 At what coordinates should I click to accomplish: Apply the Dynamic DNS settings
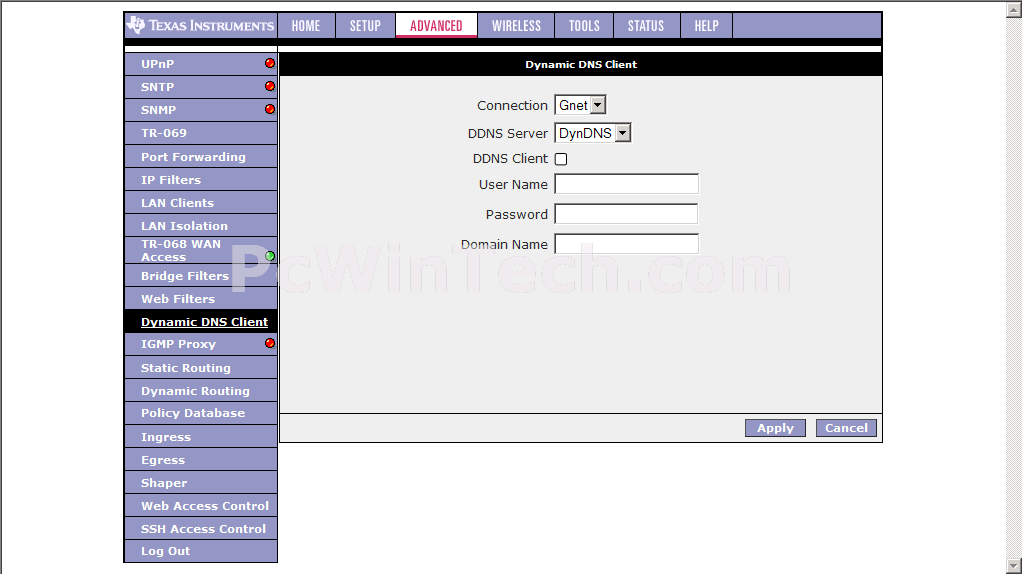776,428
